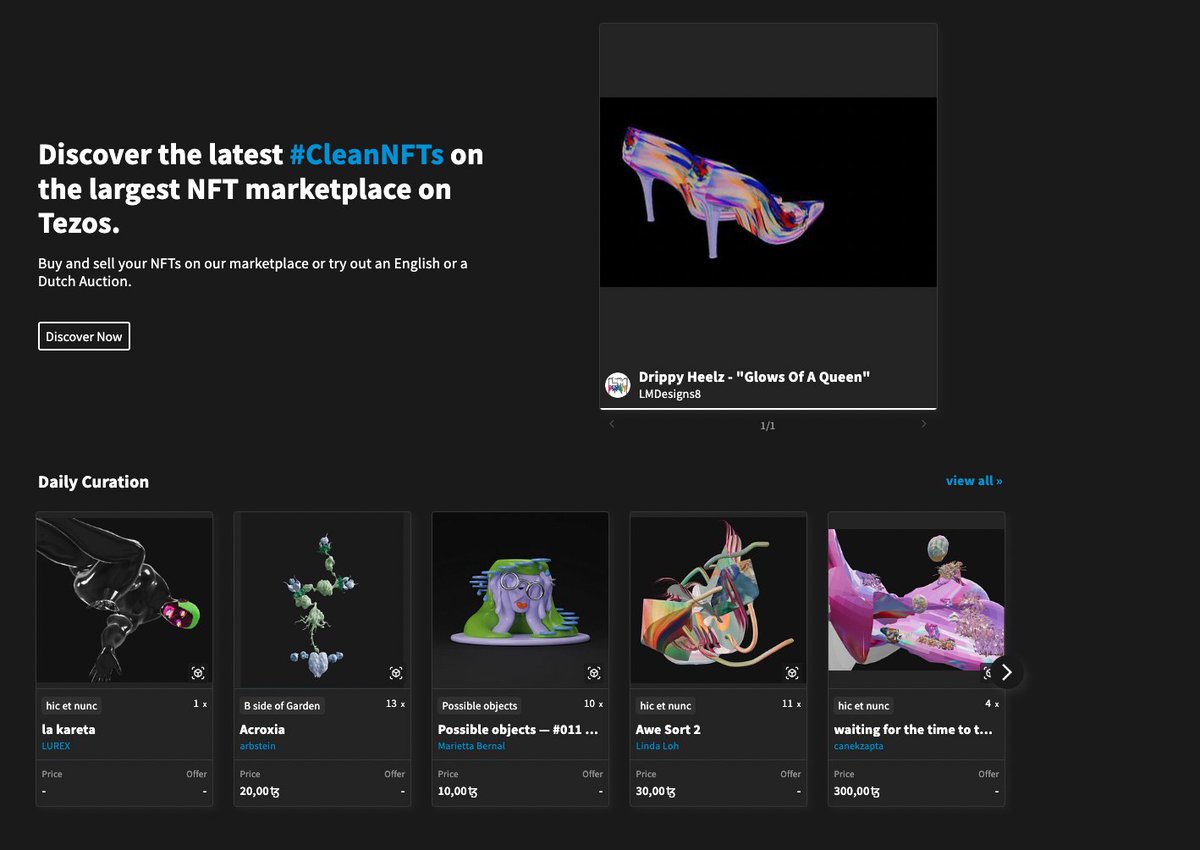Click the hic et nunc tag on la kareta

71,706
